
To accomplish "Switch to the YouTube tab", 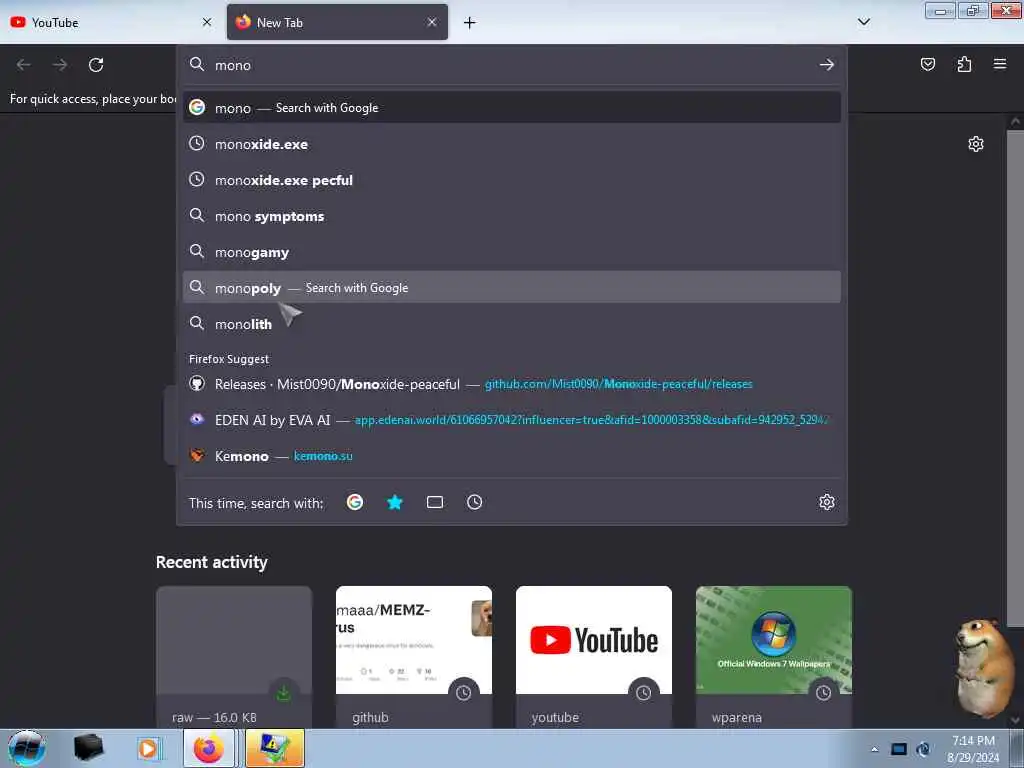I will 111,22.
